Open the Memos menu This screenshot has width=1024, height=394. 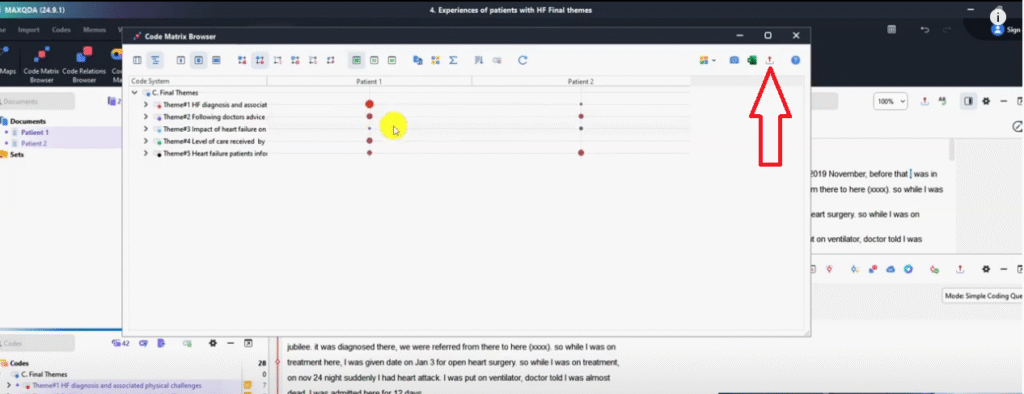click(x=95, y=30)
